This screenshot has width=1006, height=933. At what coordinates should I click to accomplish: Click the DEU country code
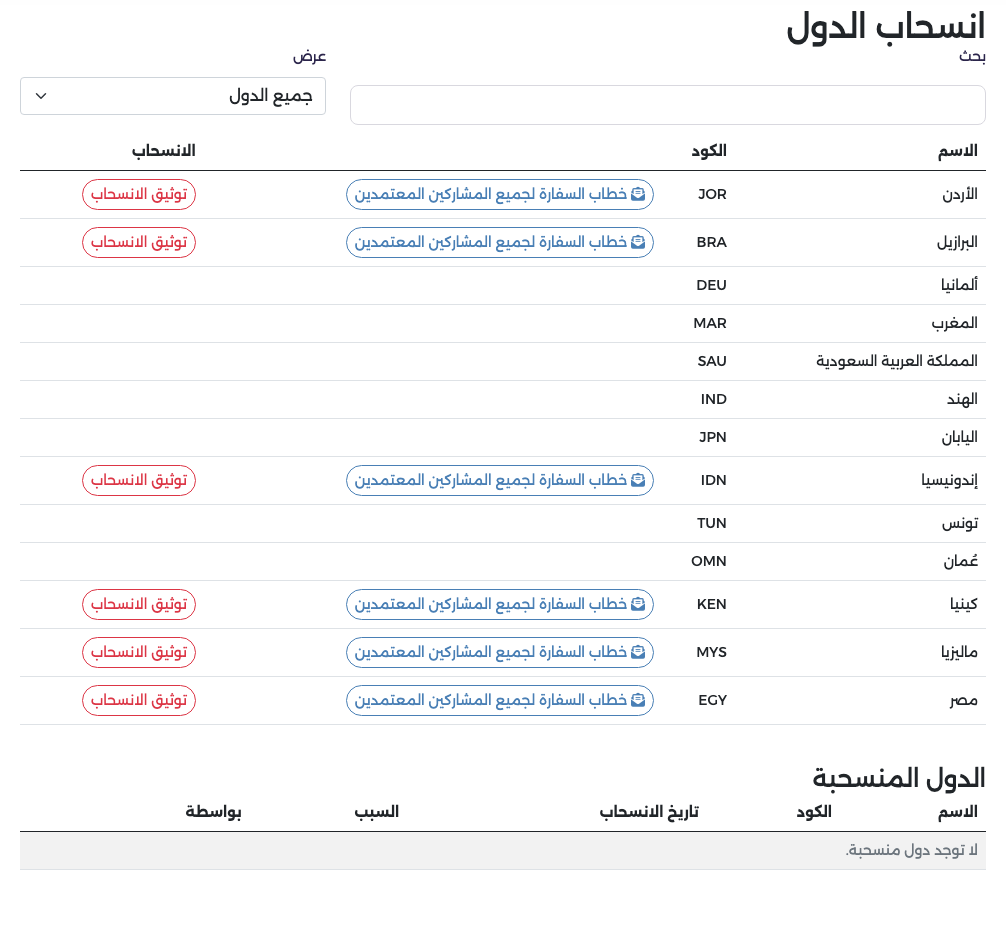click(x=712, y=285)
